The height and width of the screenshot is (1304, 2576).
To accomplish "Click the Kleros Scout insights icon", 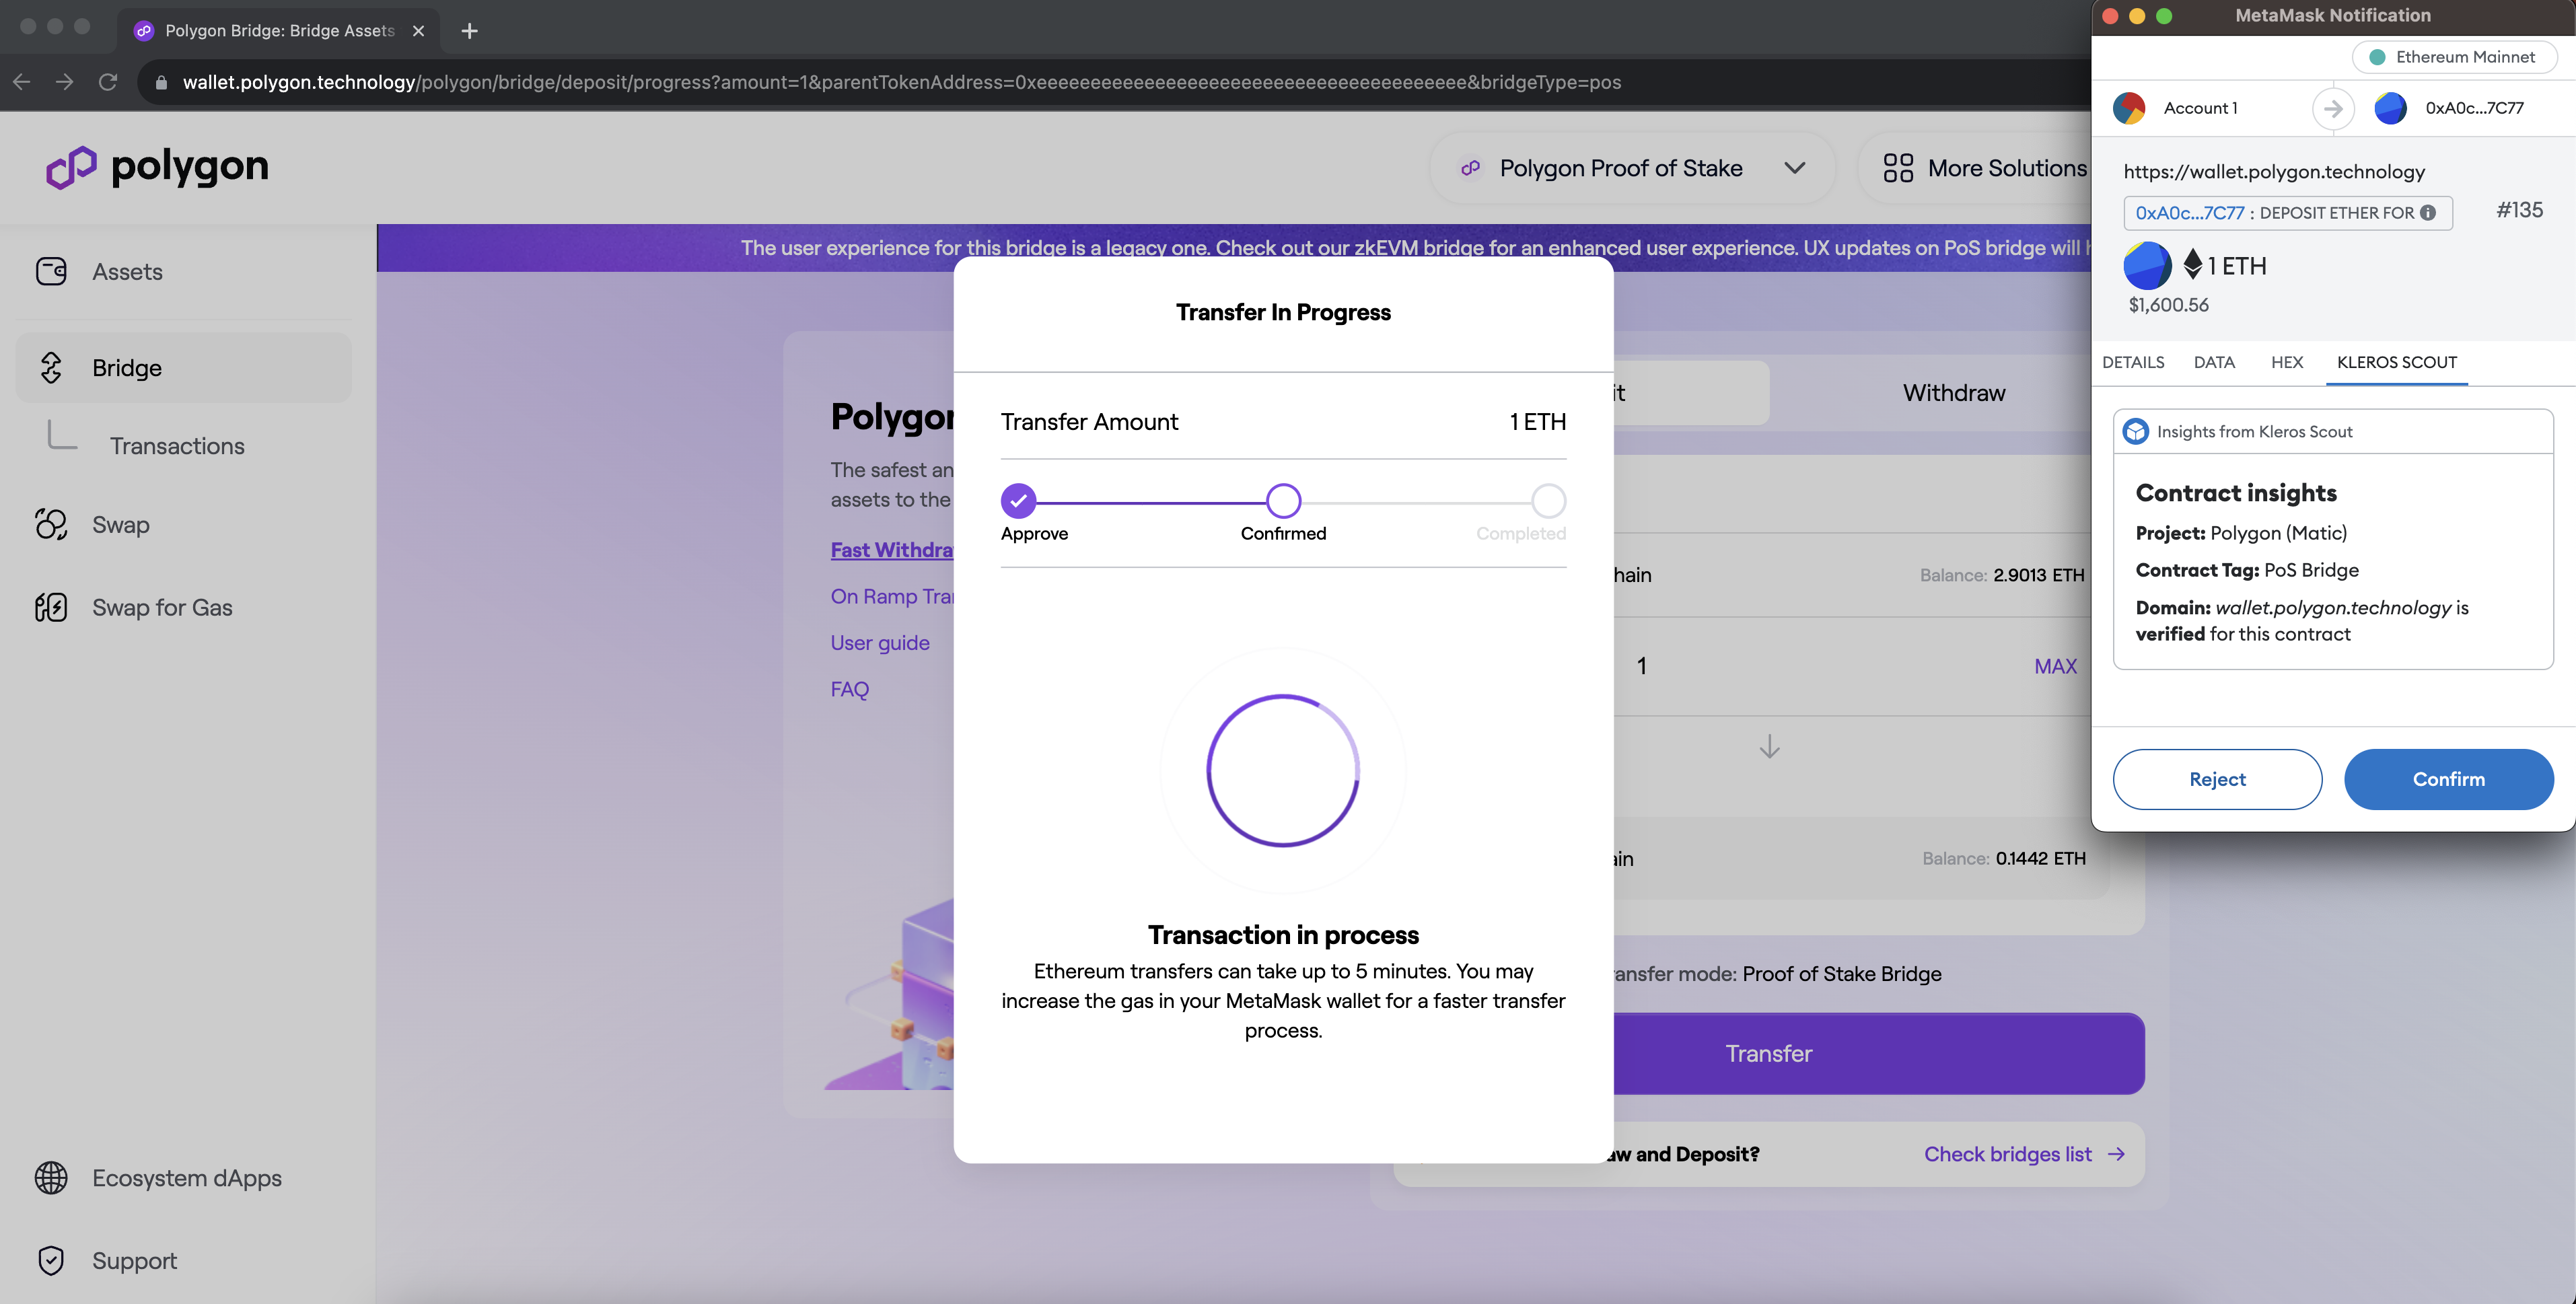I will (x=2136, y=431).
